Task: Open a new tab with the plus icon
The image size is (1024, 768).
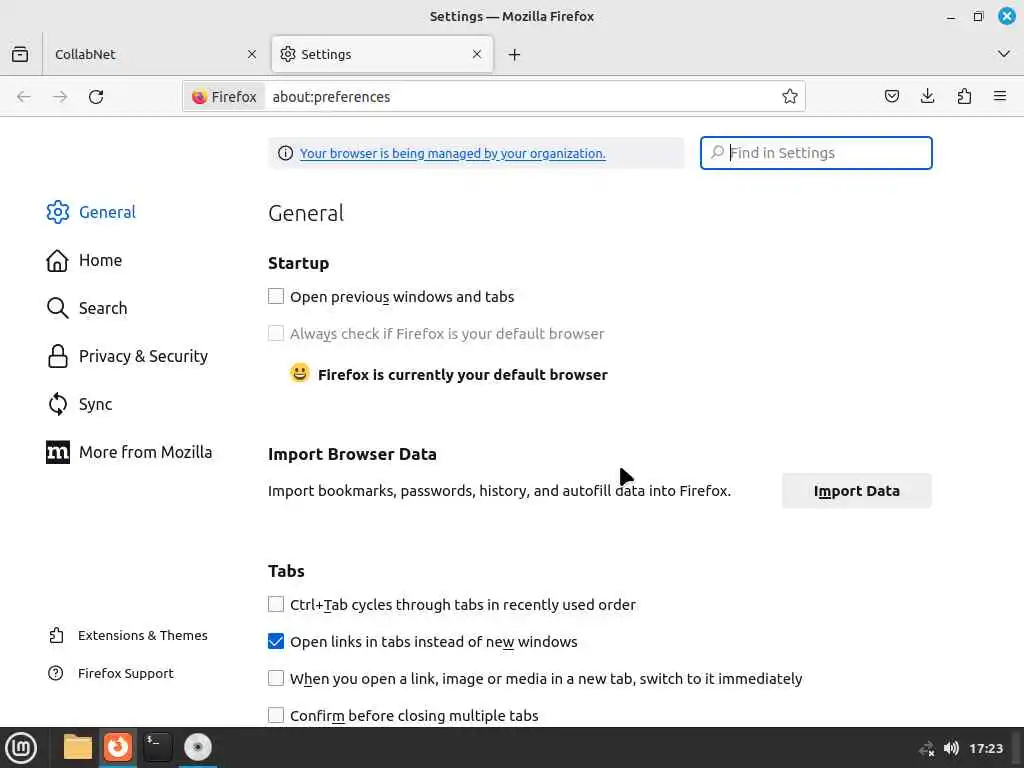Action: pyautogui.click(x=514, y=54)
